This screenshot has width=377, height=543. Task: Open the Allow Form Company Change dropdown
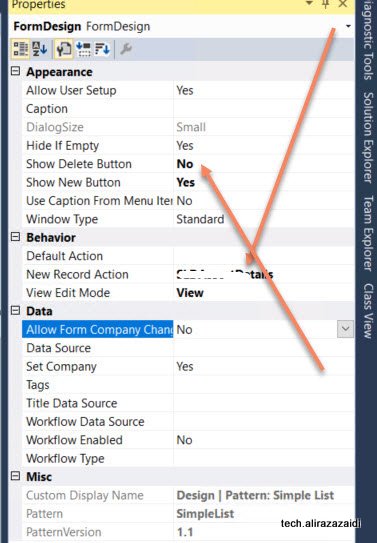[345, 329]
